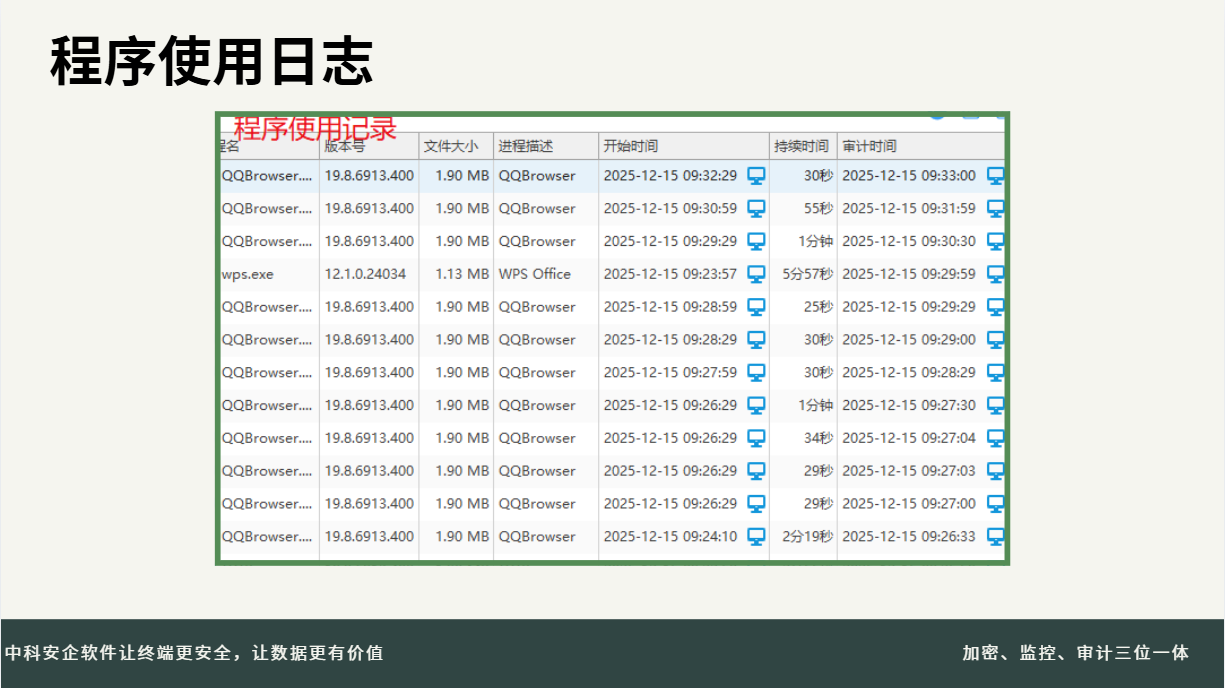
Task: Select the 5分57秒 duration cell
Action: 807,274
